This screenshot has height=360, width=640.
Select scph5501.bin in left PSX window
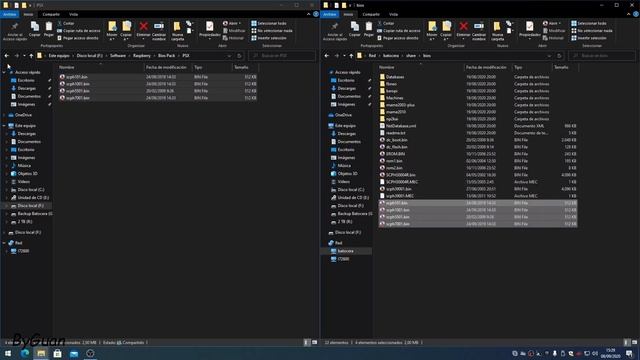coord(78,91)
